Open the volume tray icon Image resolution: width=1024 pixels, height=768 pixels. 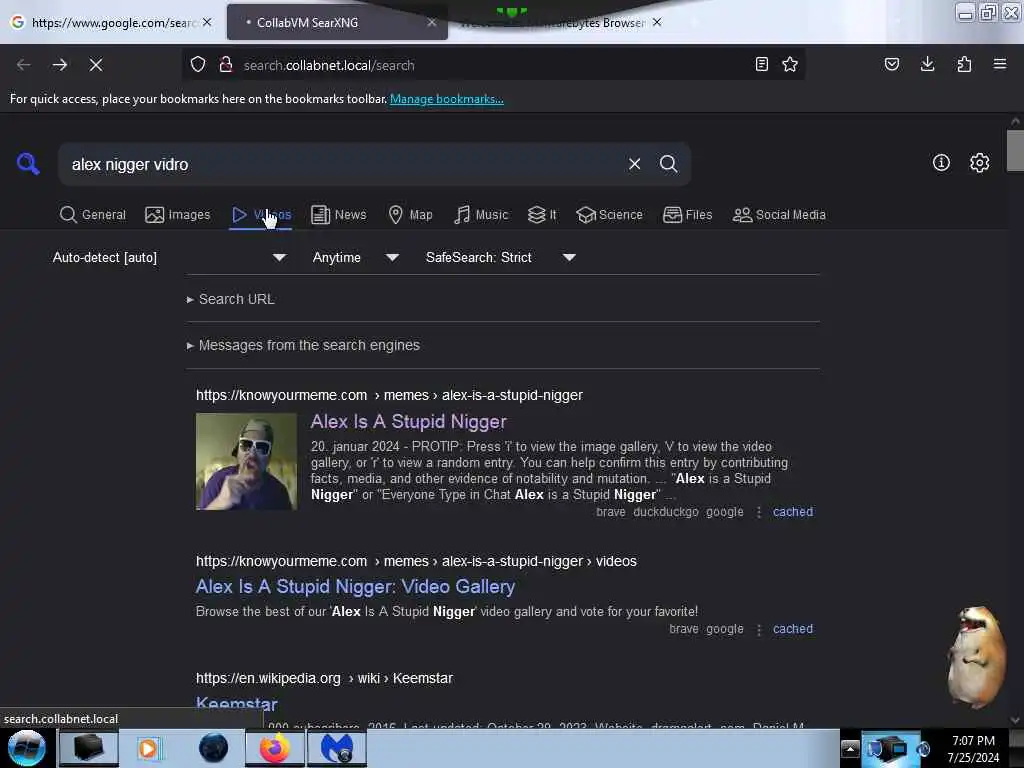coord(923,749)
